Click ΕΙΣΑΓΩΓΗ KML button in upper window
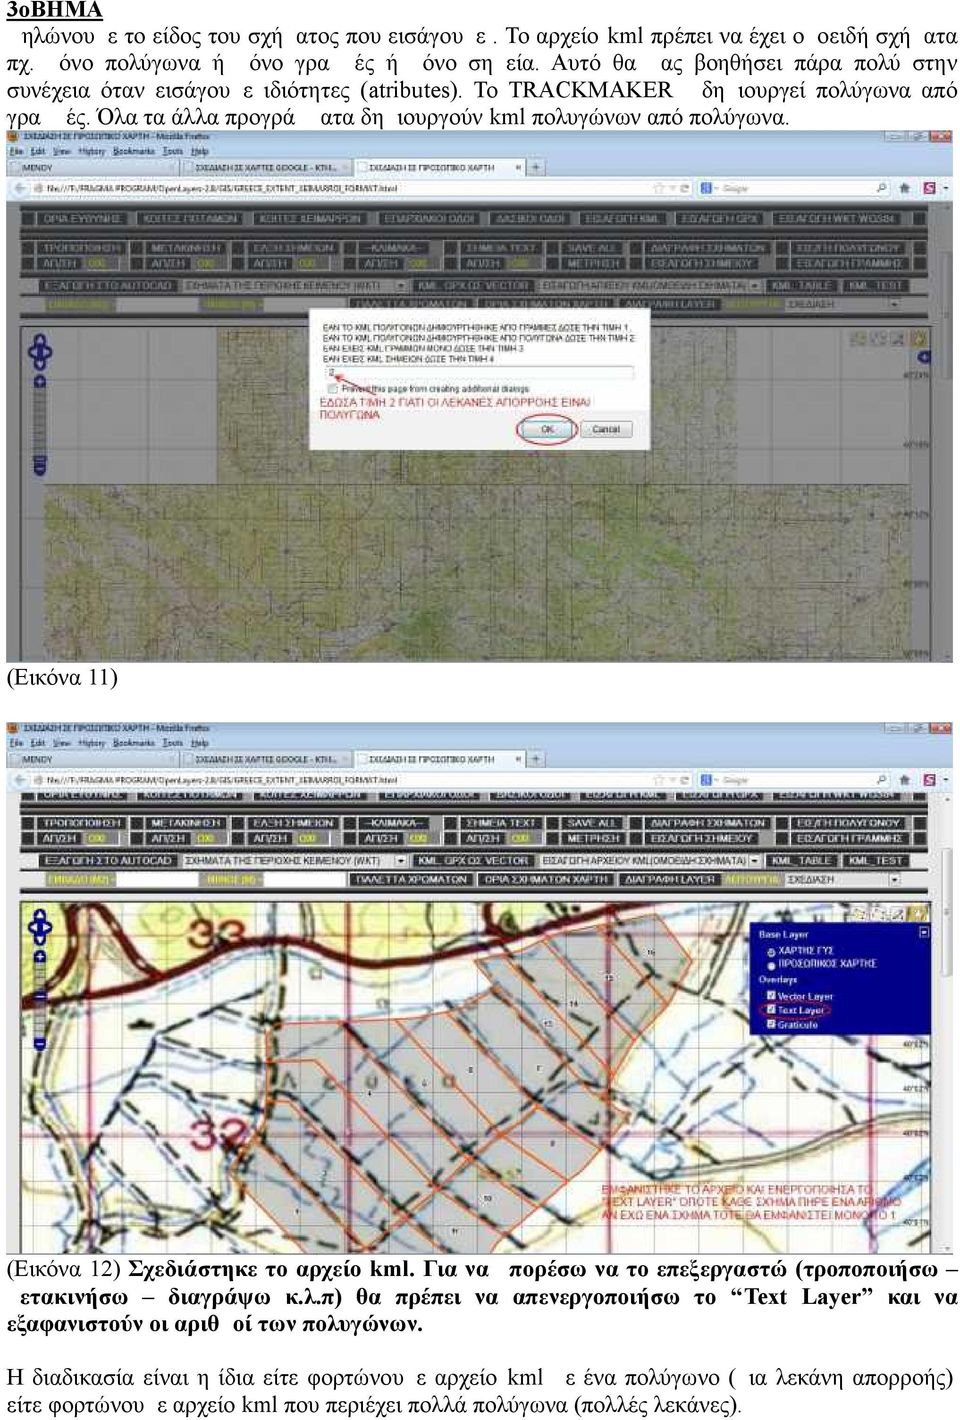Screen dimensions: 960x1420 622,218
